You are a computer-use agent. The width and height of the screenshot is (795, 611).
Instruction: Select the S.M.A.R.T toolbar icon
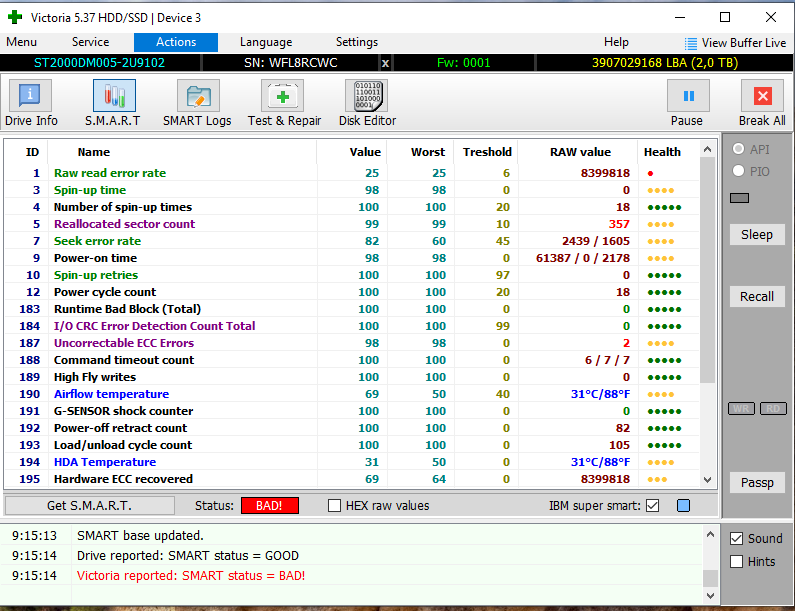[x=113, y=103]
